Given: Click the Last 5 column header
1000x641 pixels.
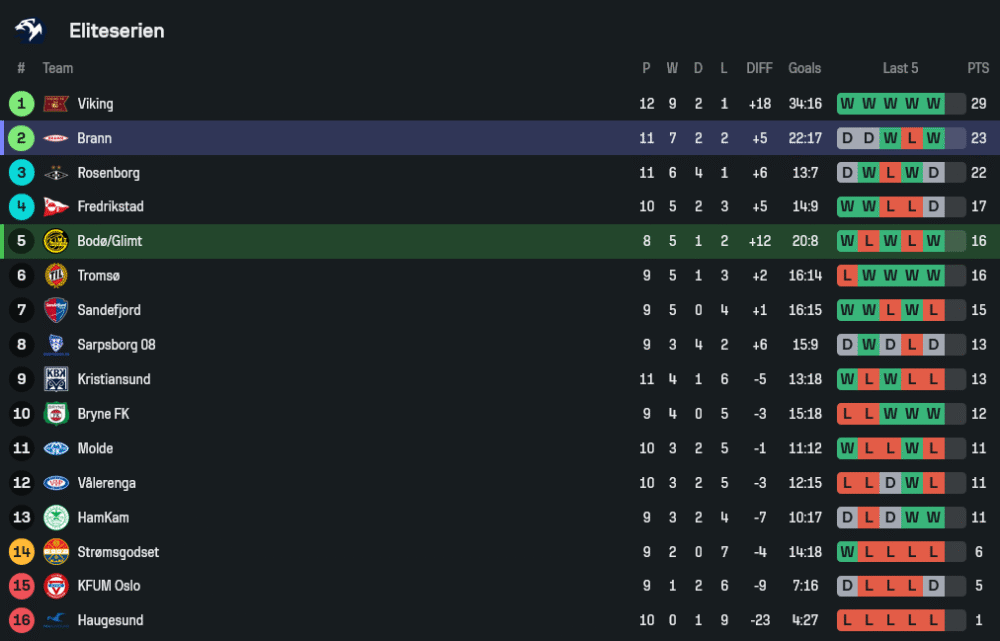Looking at the screenshot, I should [x=900, y=68].
